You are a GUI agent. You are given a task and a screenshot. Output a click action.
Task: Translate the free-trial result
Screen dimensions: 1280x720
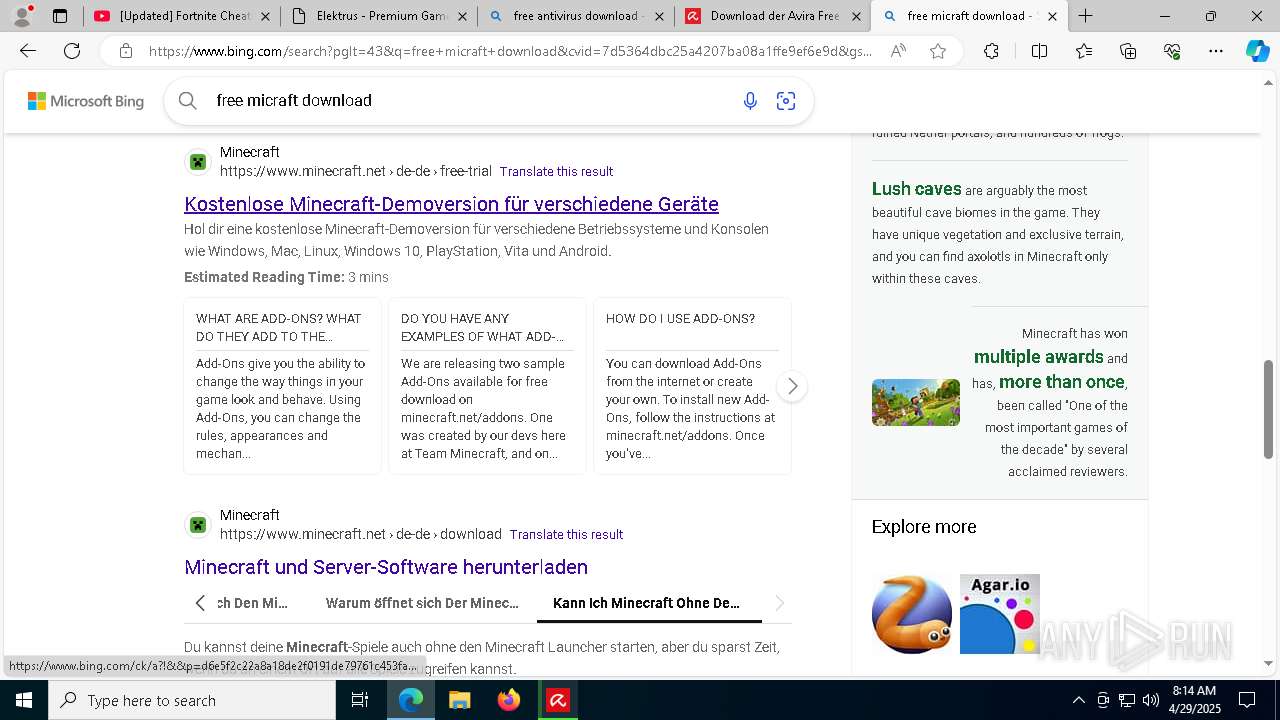click(556, 172)
